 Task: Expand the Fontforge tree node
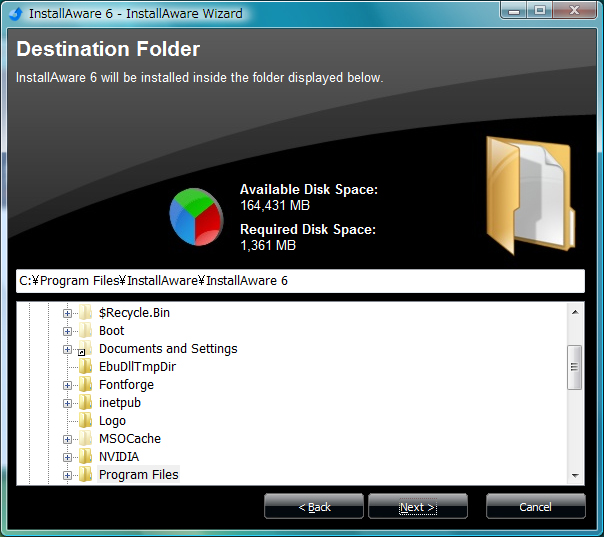(x=67, y=385)
